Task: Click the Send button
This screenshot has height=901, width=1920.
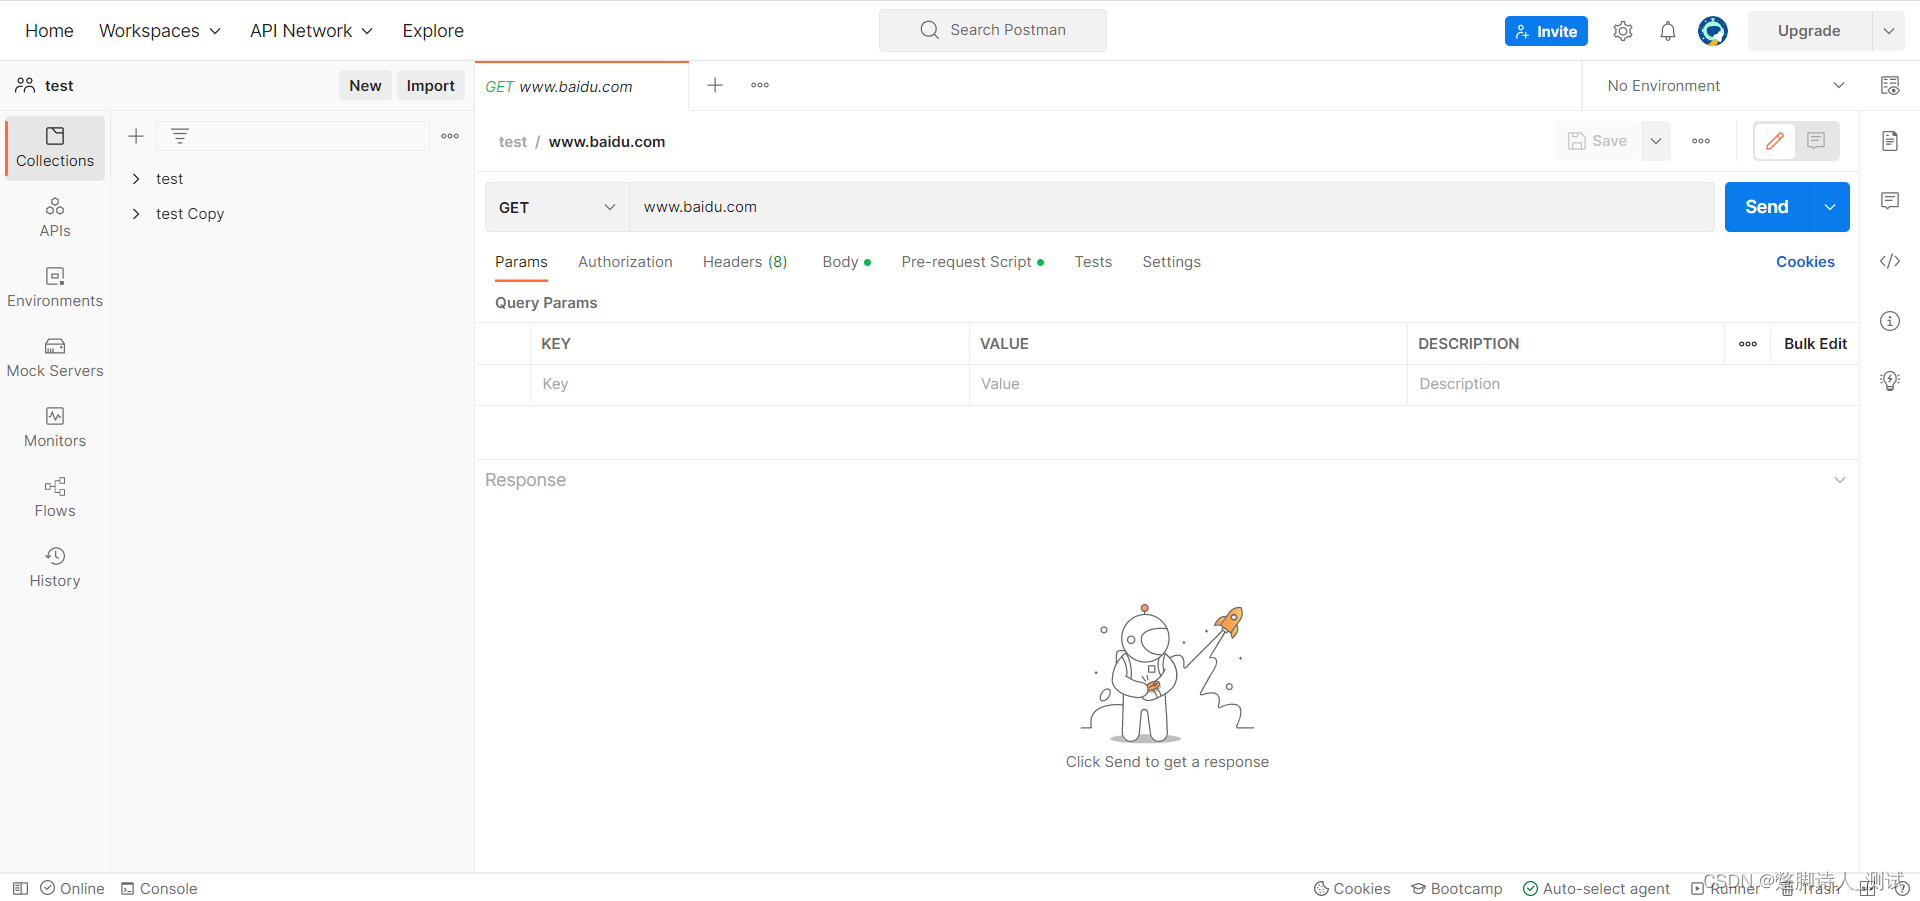Action: pos(1767,207)
